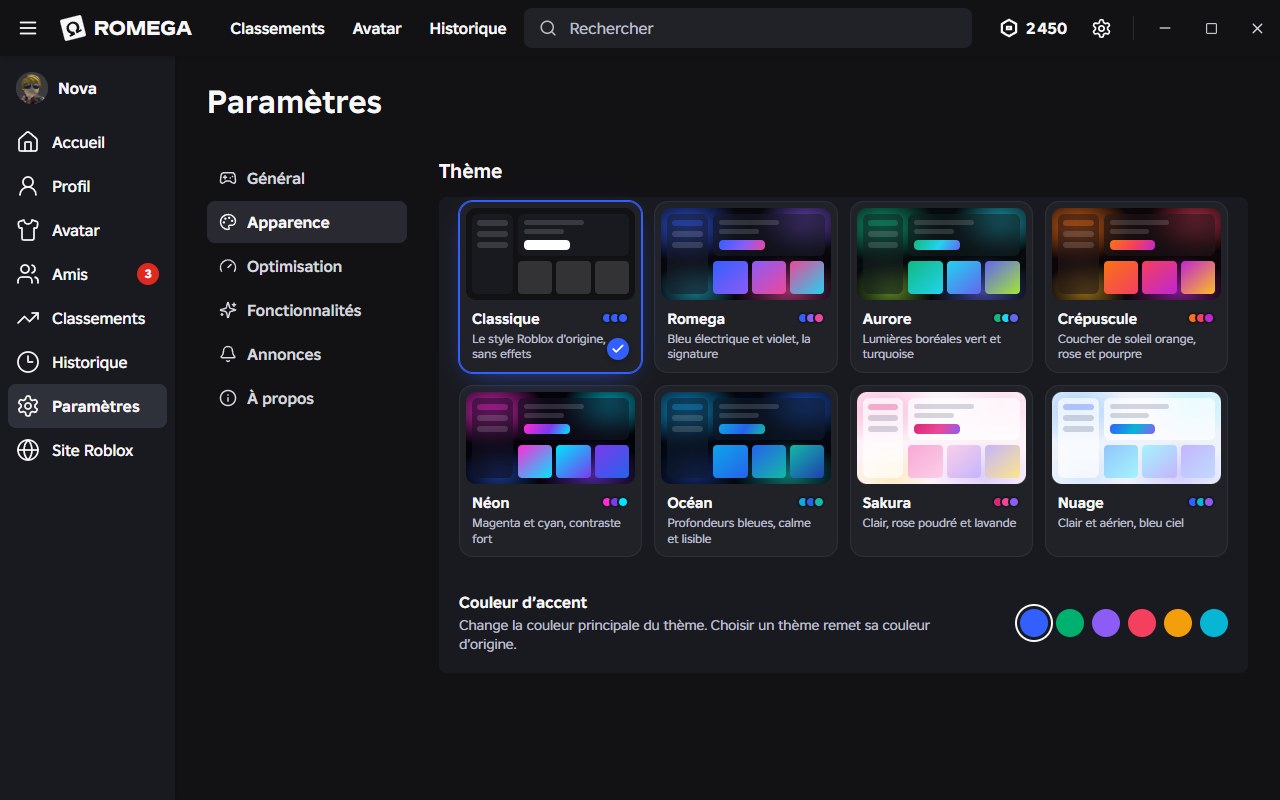
Task: Pick the blue accent color
Action: (1034, 623)
